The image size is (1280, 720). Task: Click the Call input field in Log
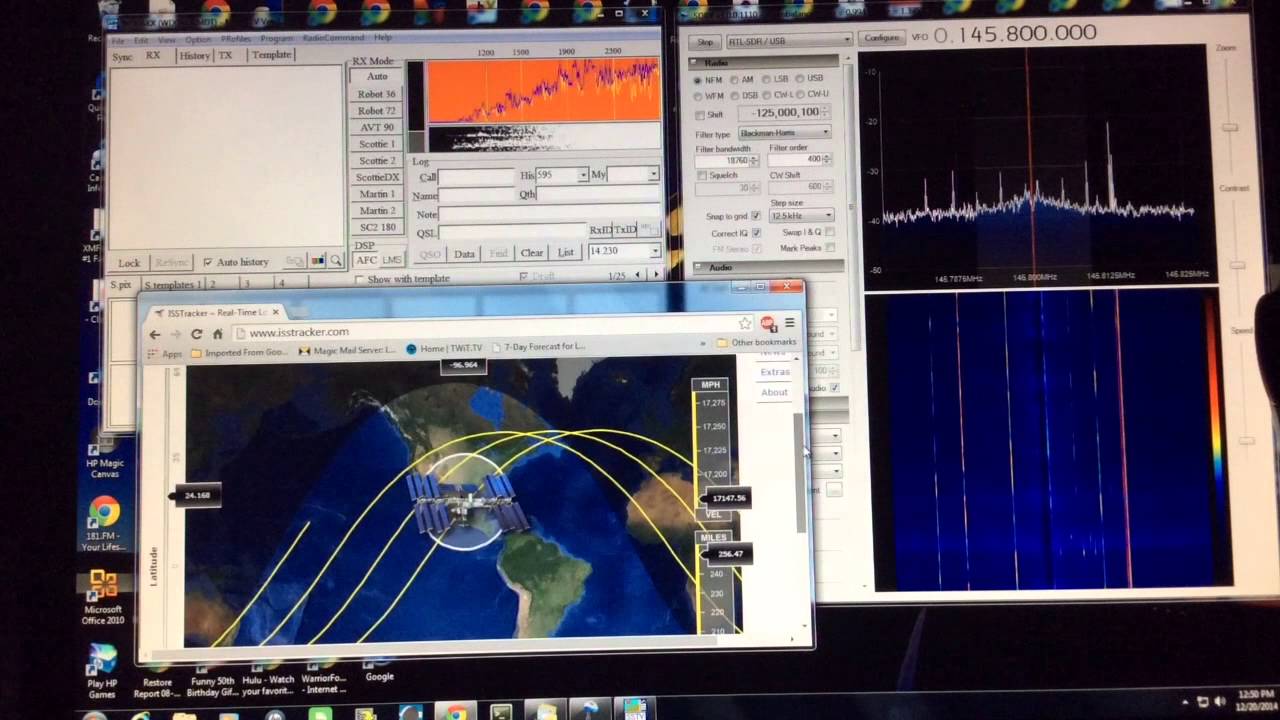click(478, 177)
